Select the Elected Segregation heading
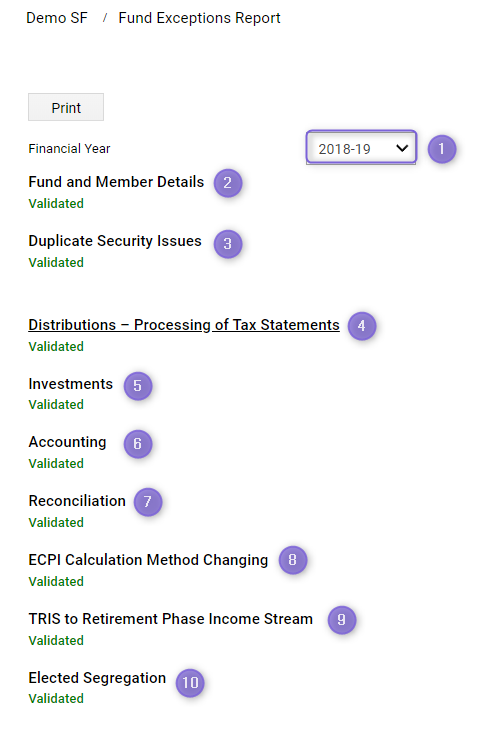The image size is (500, 753). [x=97, y=678]
